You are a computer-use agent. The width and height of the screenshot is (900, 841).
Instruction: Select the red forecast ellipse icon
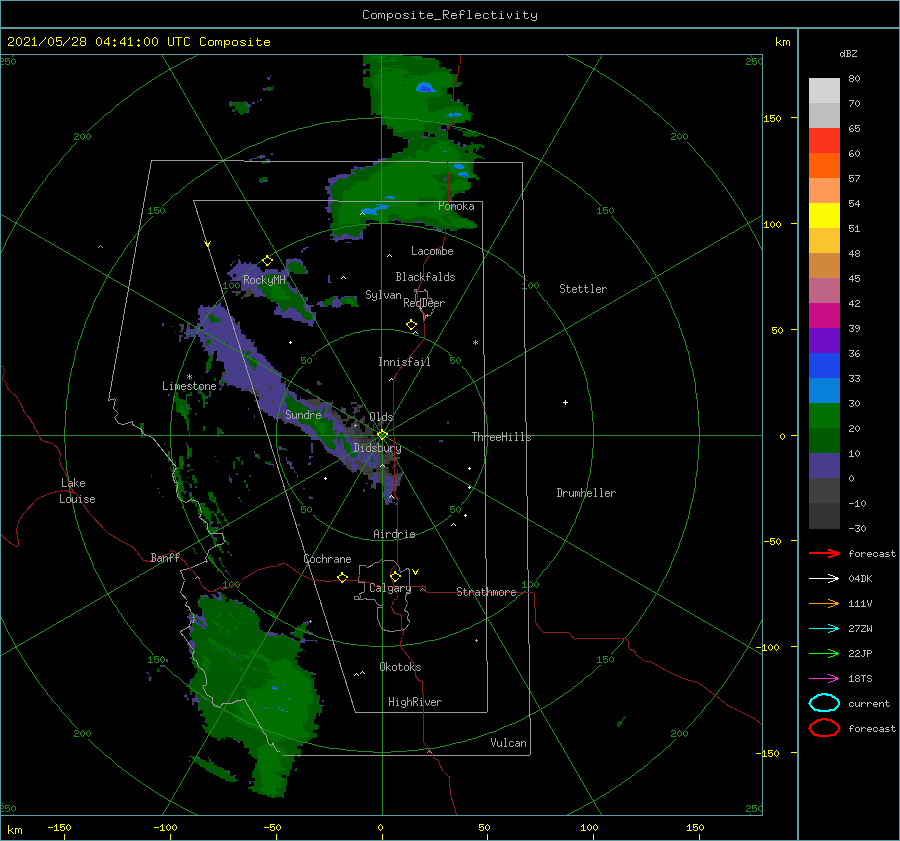click(824, 728)
